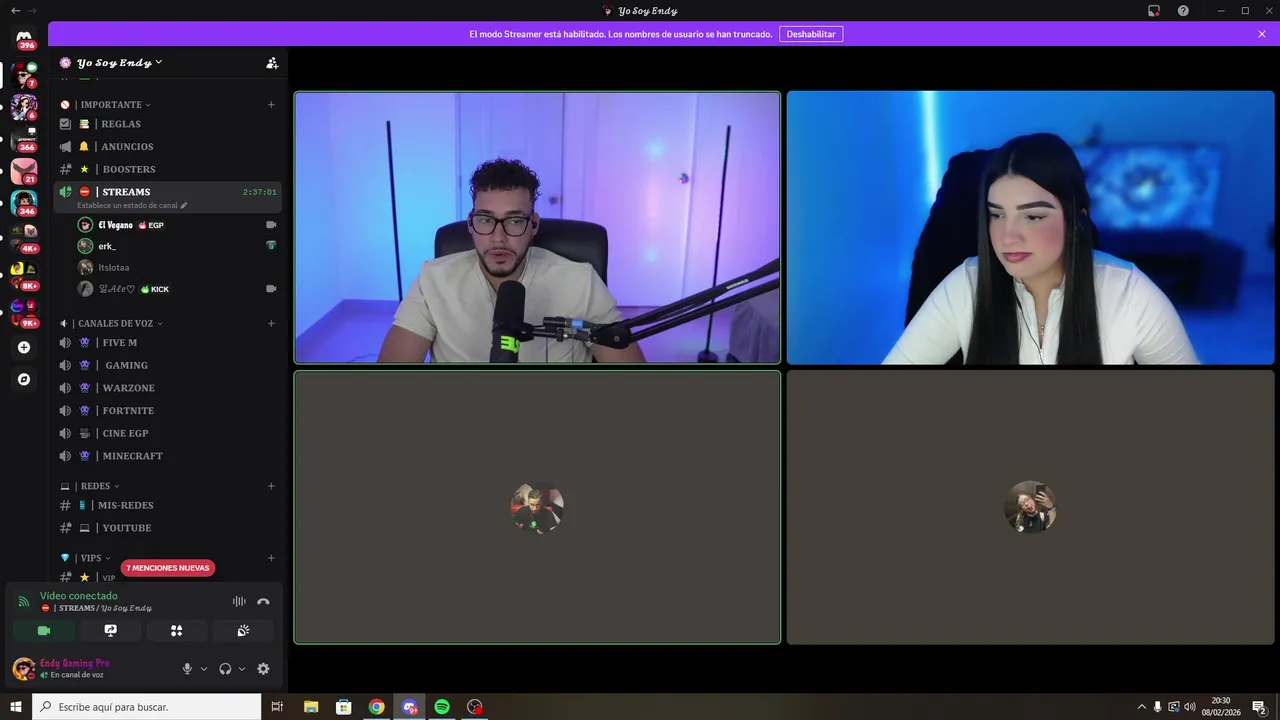Click El Vegano in the STREAMS participants
Viewport: 1280px width, 720px height.
pyautogui.click(x=176, y=225)
